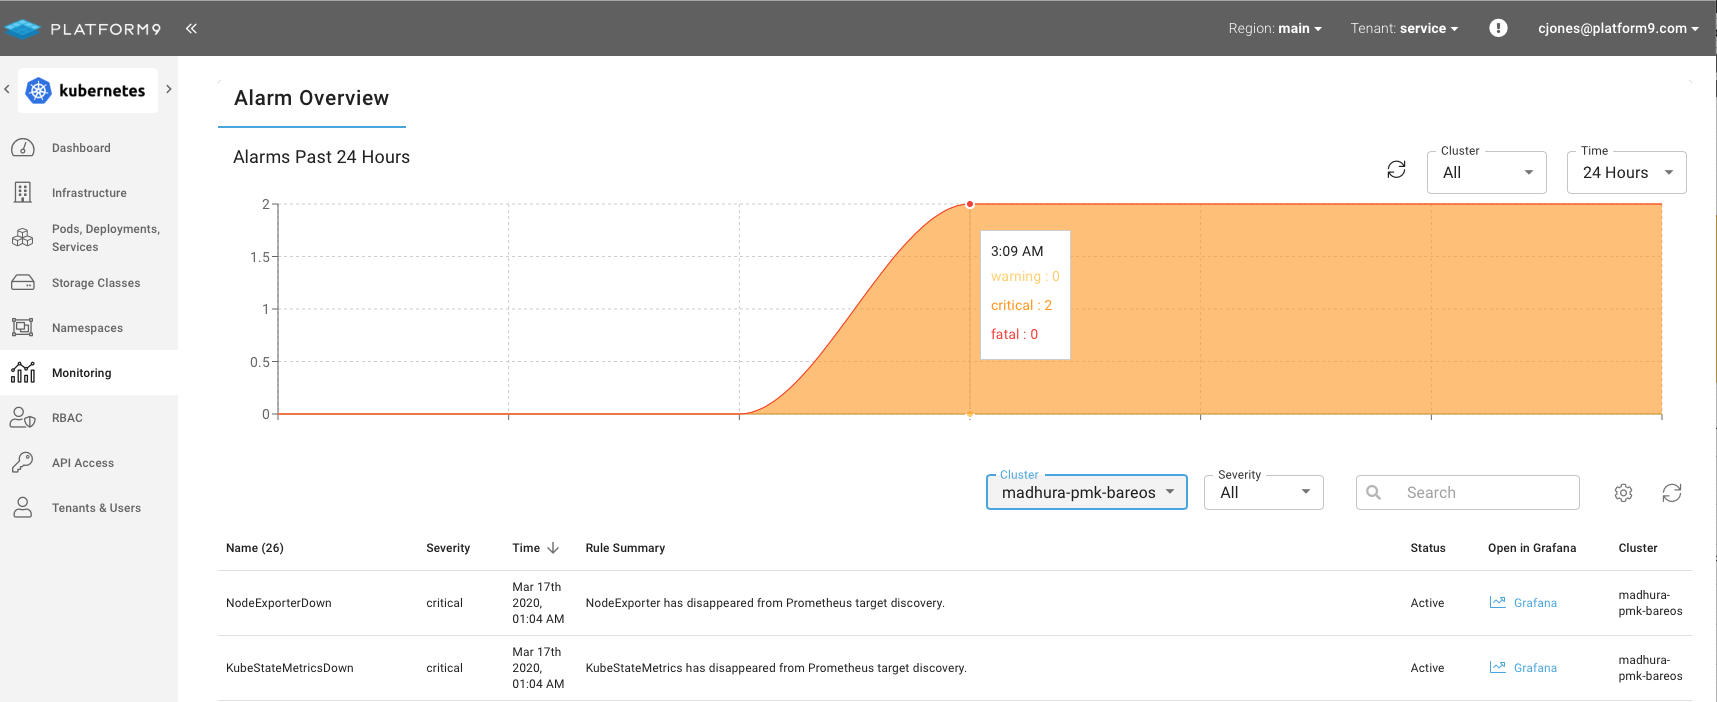Viewport: 1717px width, 702px height.
Task: Refresh the alarms table list
Action: (1671, 493)
